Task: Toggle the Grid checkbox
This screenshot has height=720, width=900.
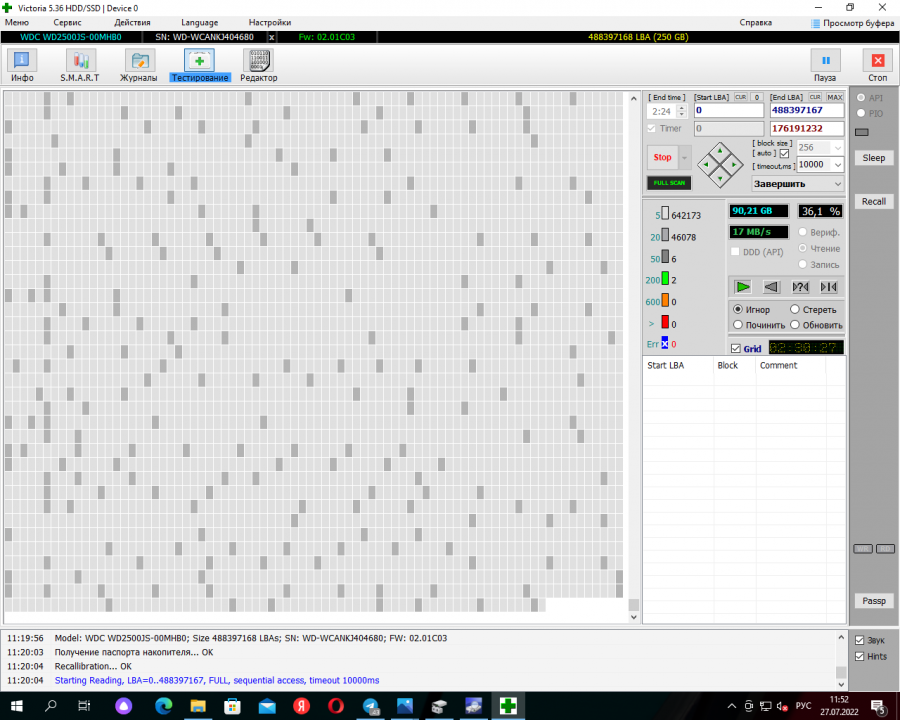Action: (736, 349)
